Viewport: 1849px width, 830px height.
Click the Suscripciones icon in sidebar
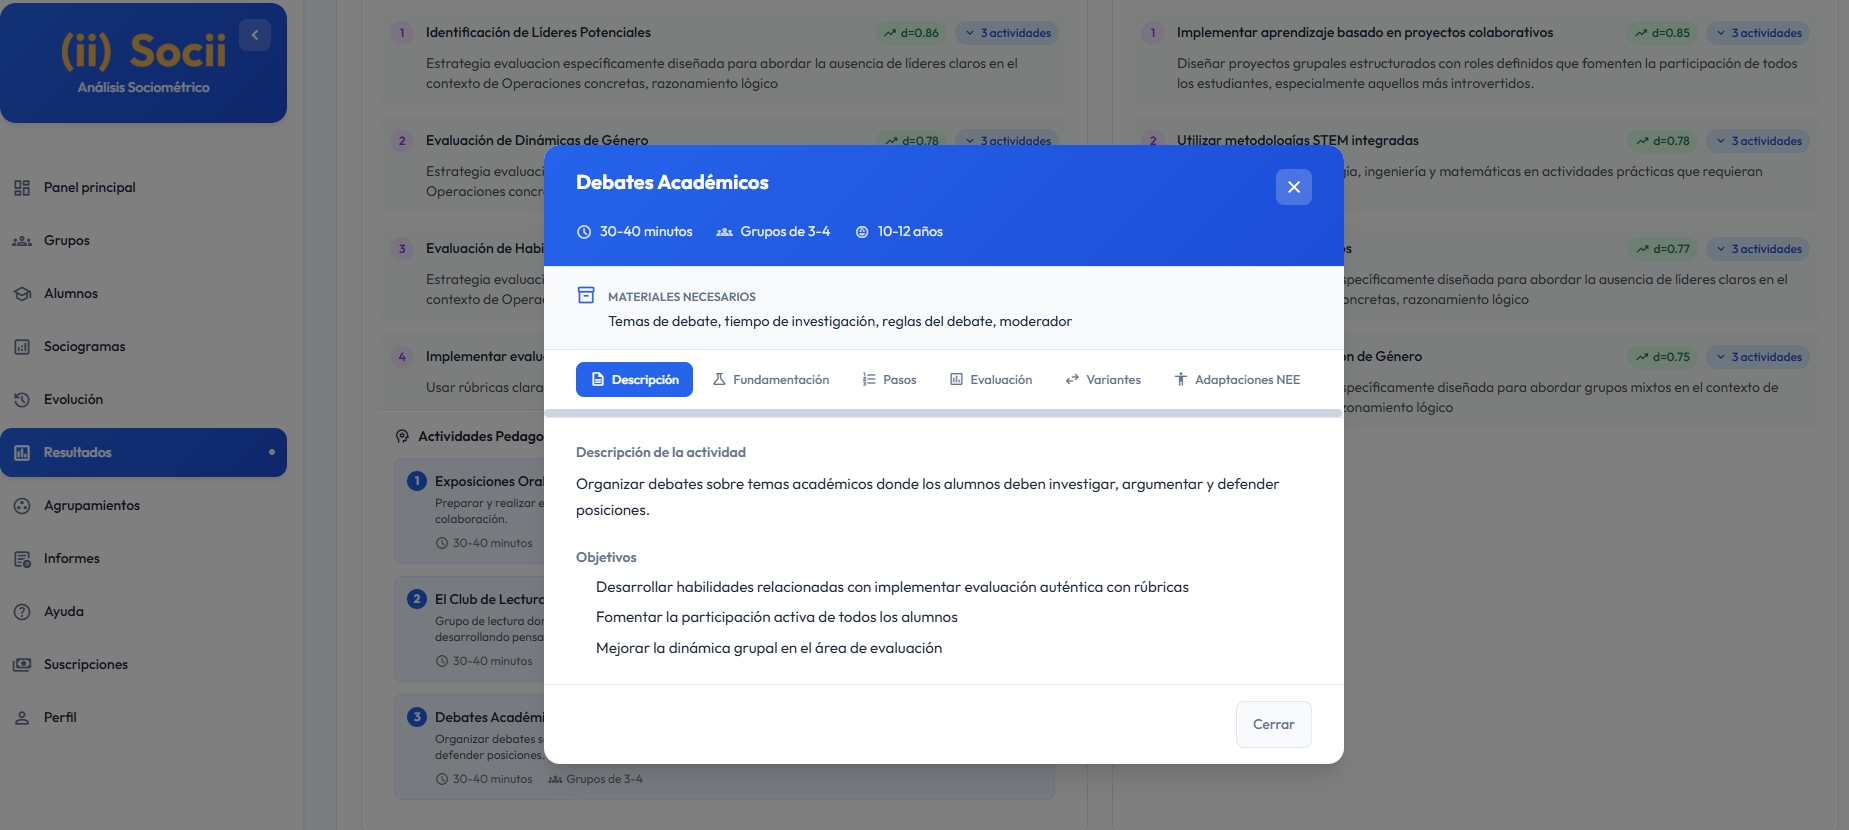pos(22,665)
